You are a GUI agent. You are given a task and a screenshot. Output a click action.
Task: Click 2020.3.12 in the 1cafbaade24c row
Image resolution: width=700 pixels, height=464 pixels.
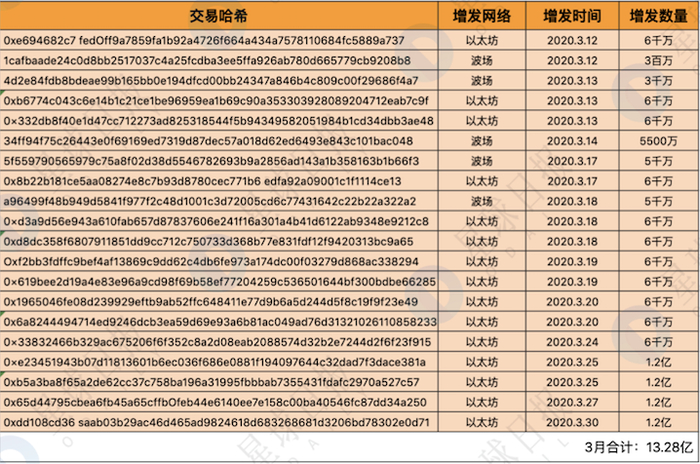(x=572, y=61)
